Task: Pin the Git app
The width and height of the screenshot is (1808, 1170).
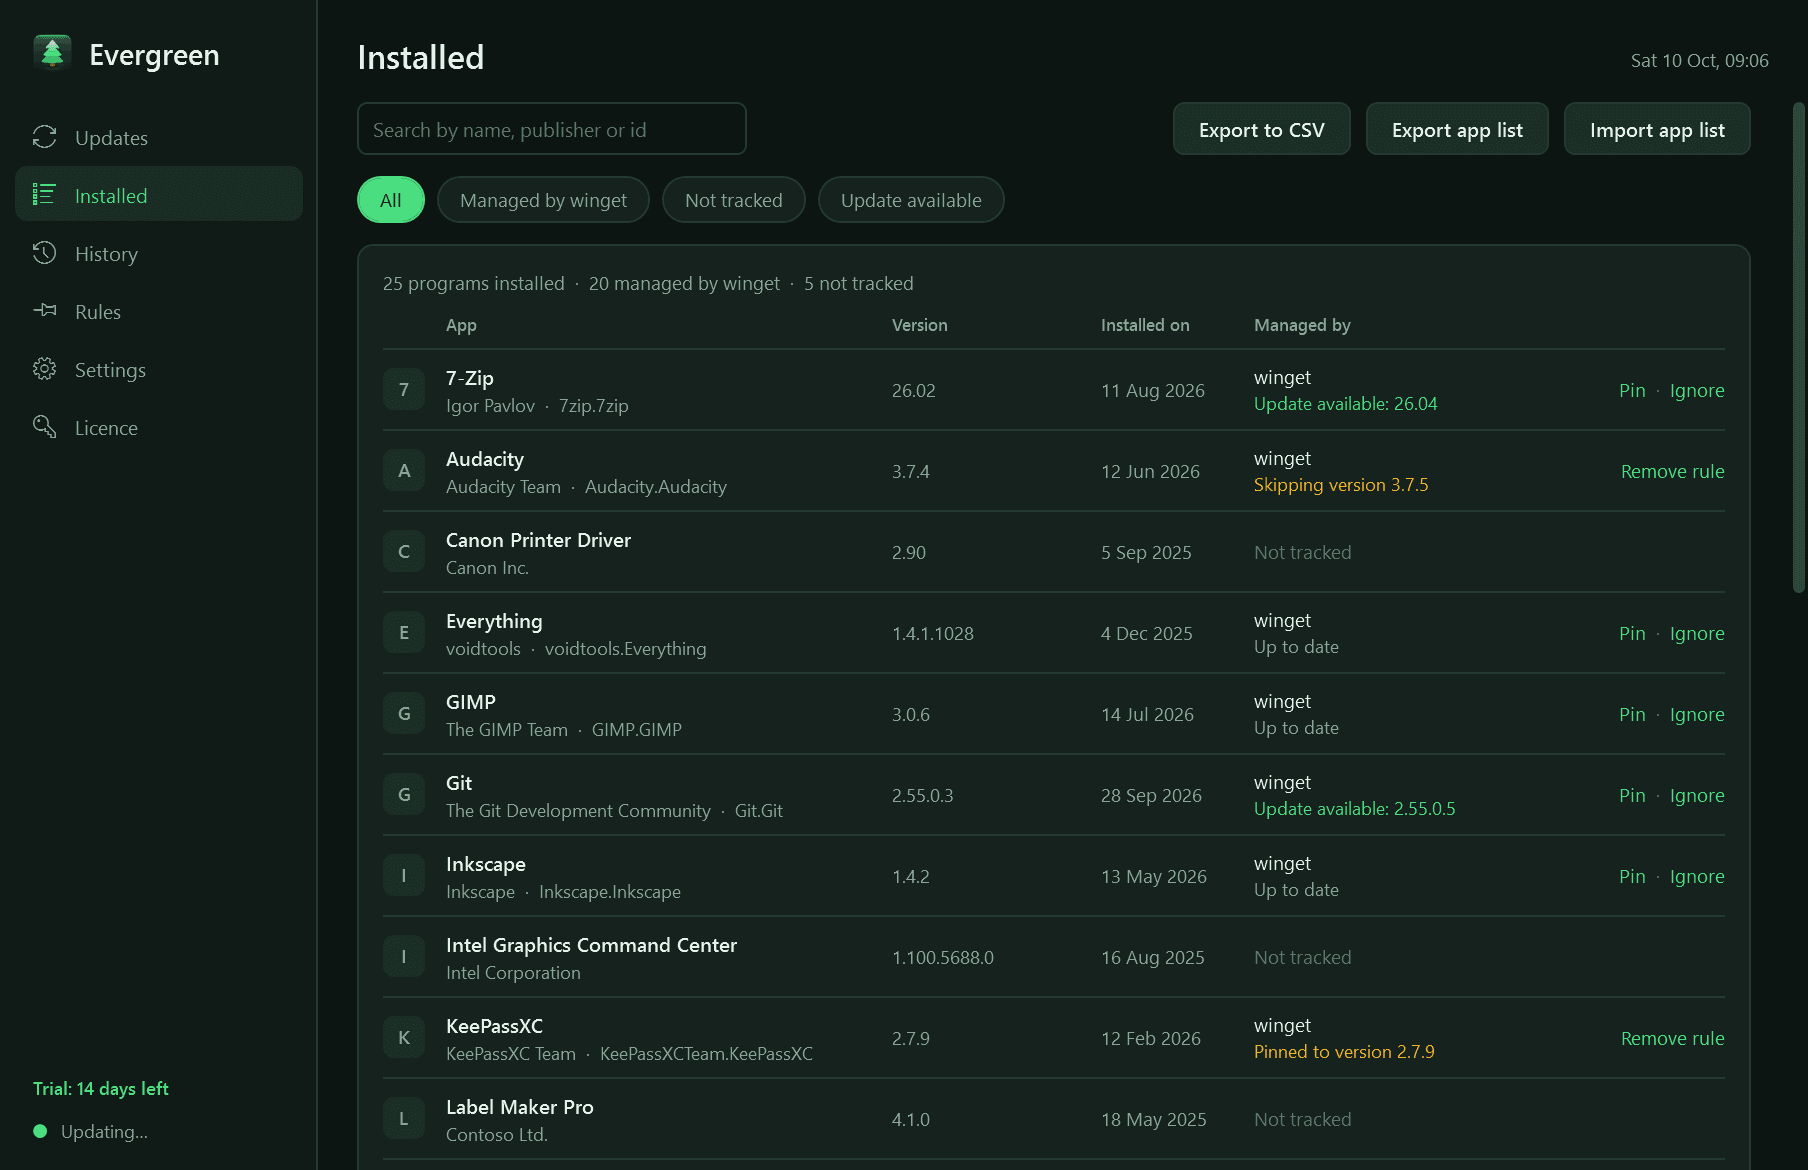Action: click(1632, 795)
